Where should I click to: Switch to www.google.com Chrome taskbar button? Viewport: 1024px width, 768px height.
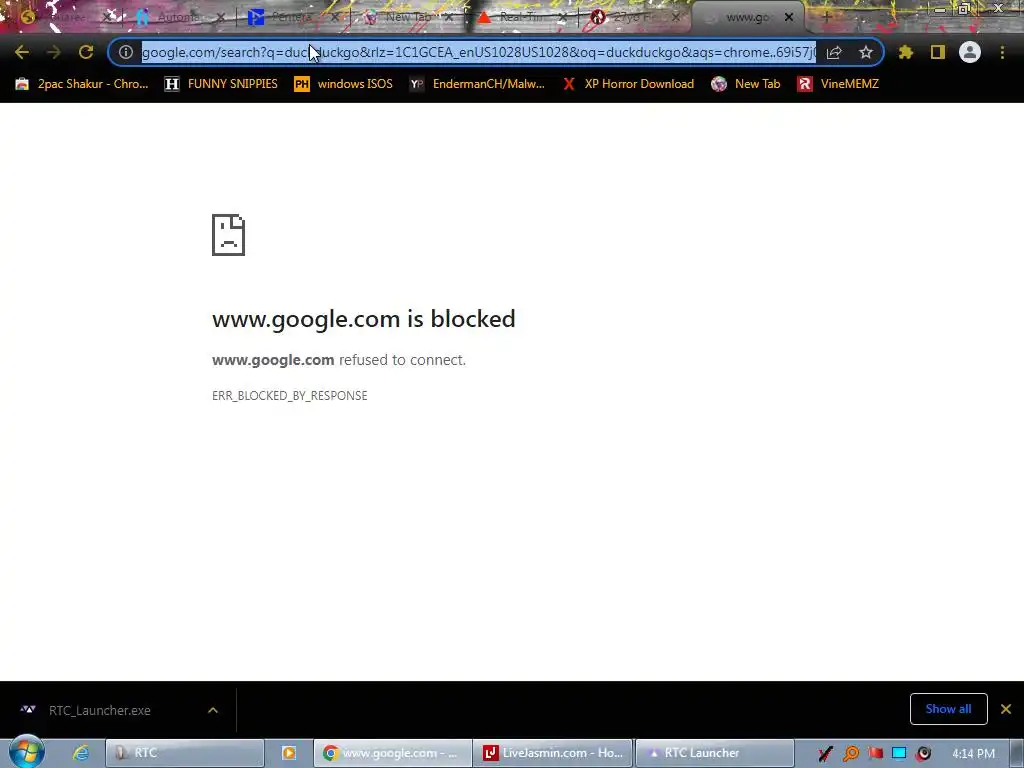click(x=392, y=753)
